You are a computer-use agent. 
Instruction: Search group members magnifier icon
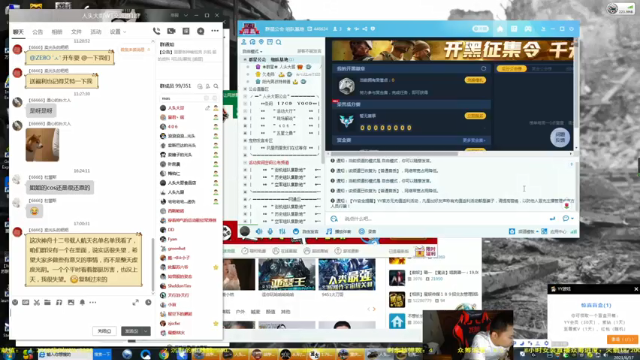(x=216, y=86)
